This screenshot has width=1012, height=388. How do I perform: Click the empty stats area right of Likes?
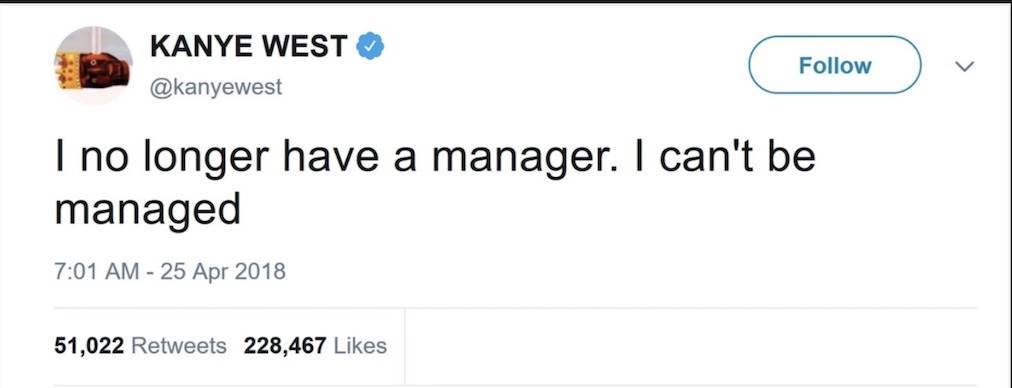[691, 347]
